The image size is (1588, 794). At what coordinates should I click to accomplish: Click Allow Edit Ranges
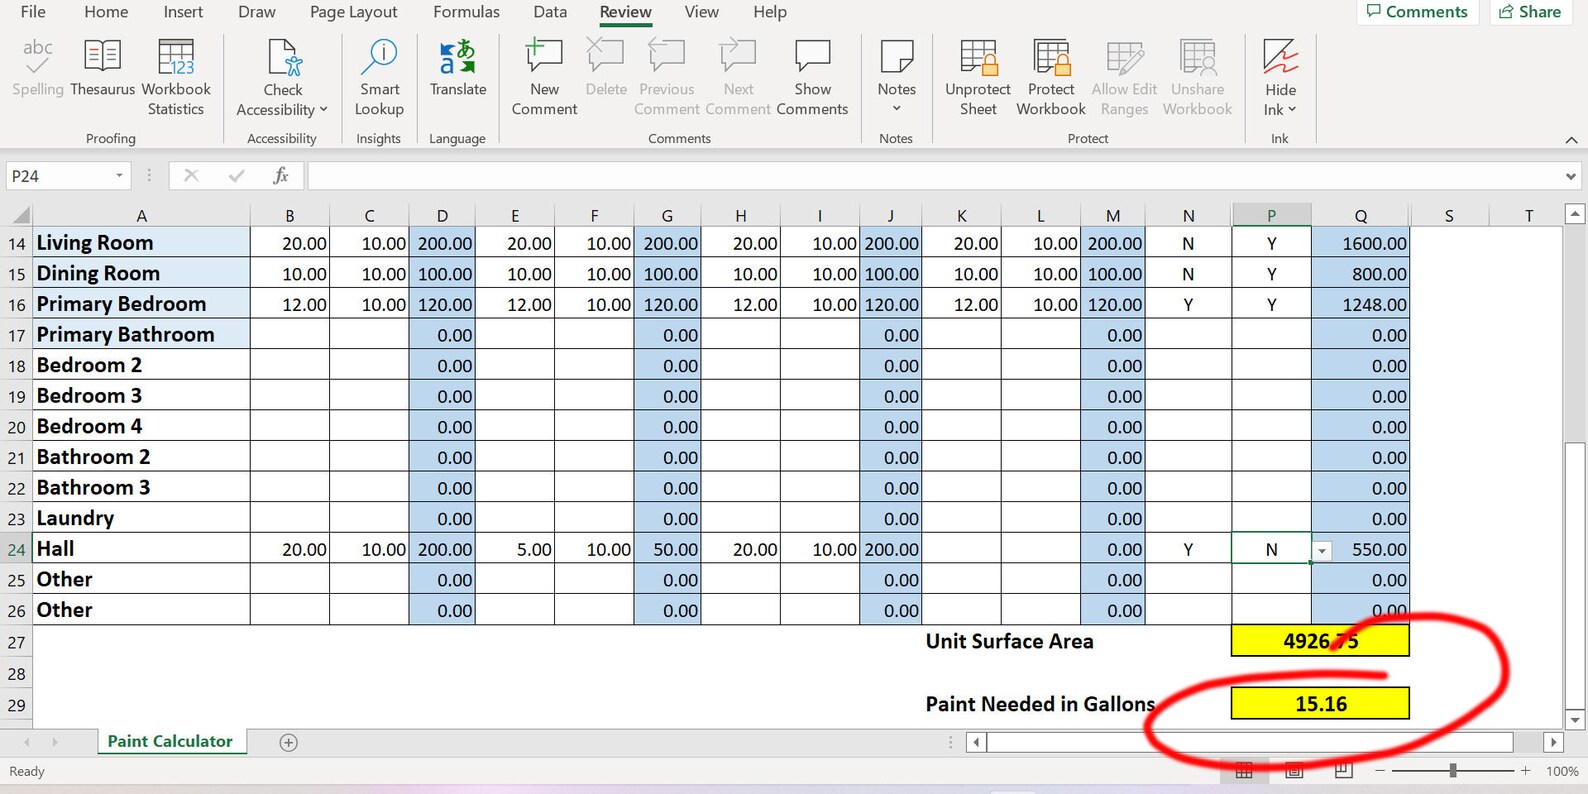[x=1124, y=78]
